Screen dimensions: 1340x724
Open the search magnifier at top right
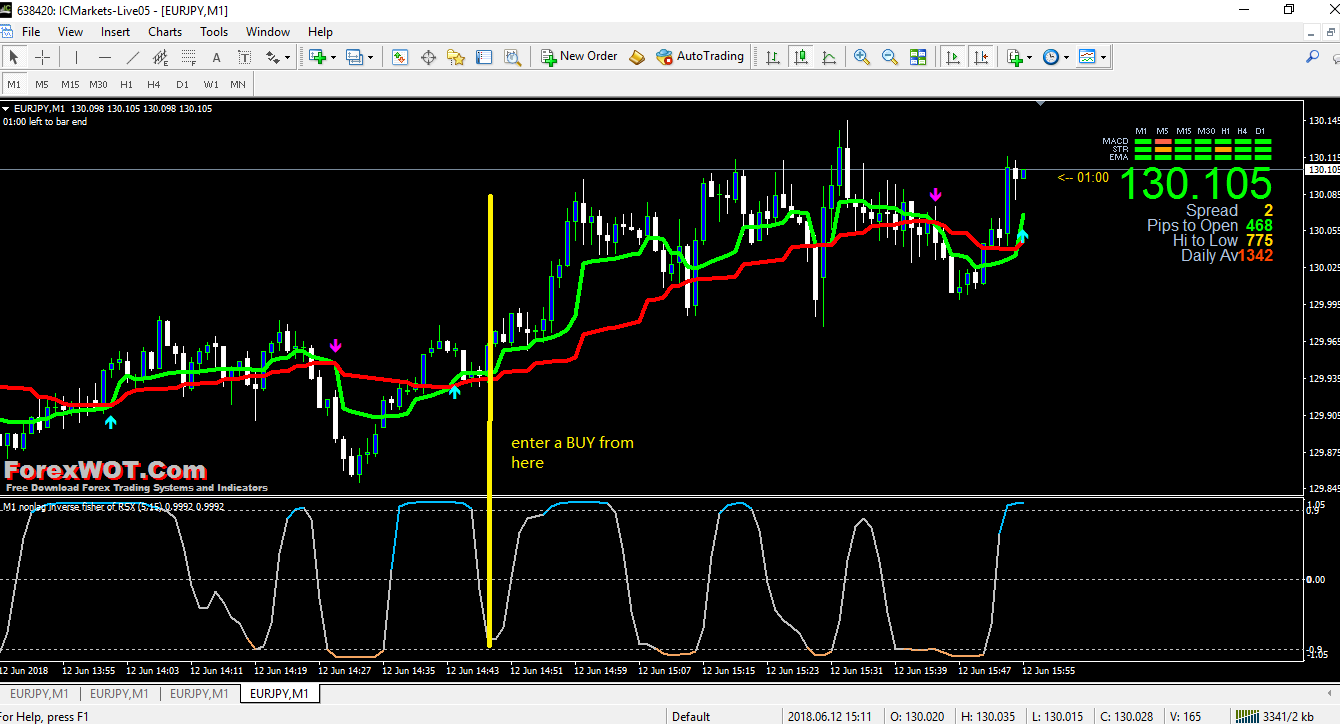[1312, 57]
